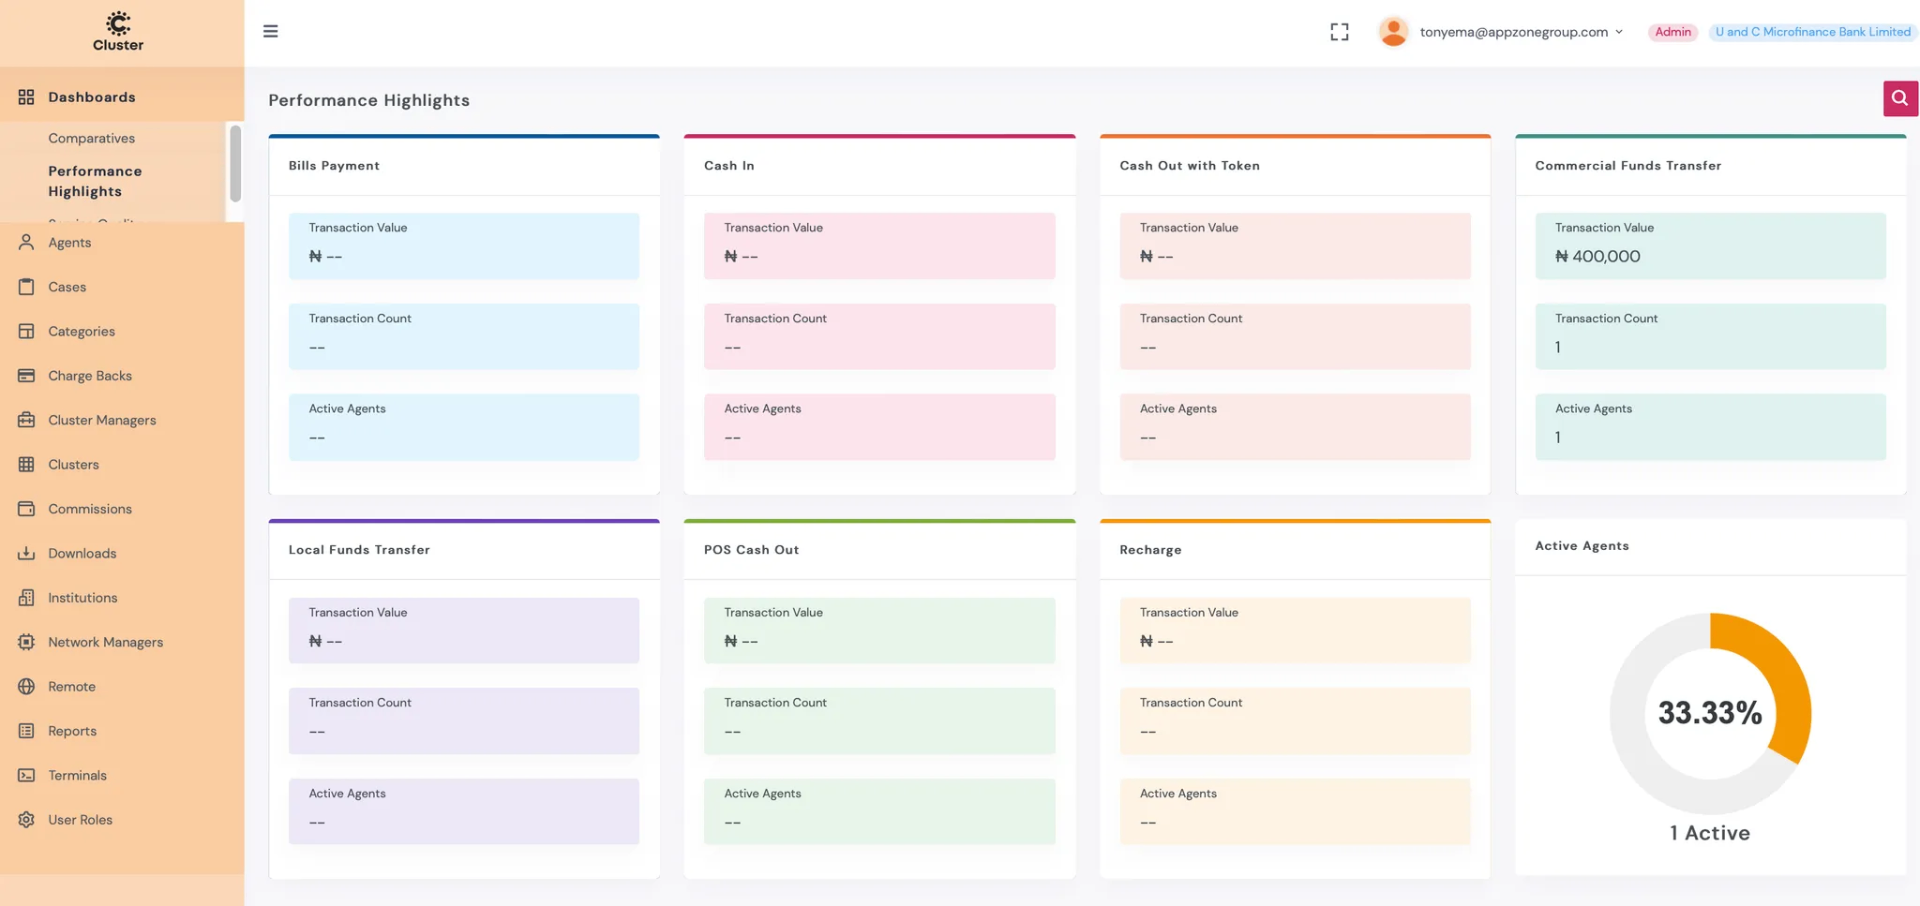Open the Network Managers icon
Image resolution: width=1920 pixels, height=906 pixels.
25,641
